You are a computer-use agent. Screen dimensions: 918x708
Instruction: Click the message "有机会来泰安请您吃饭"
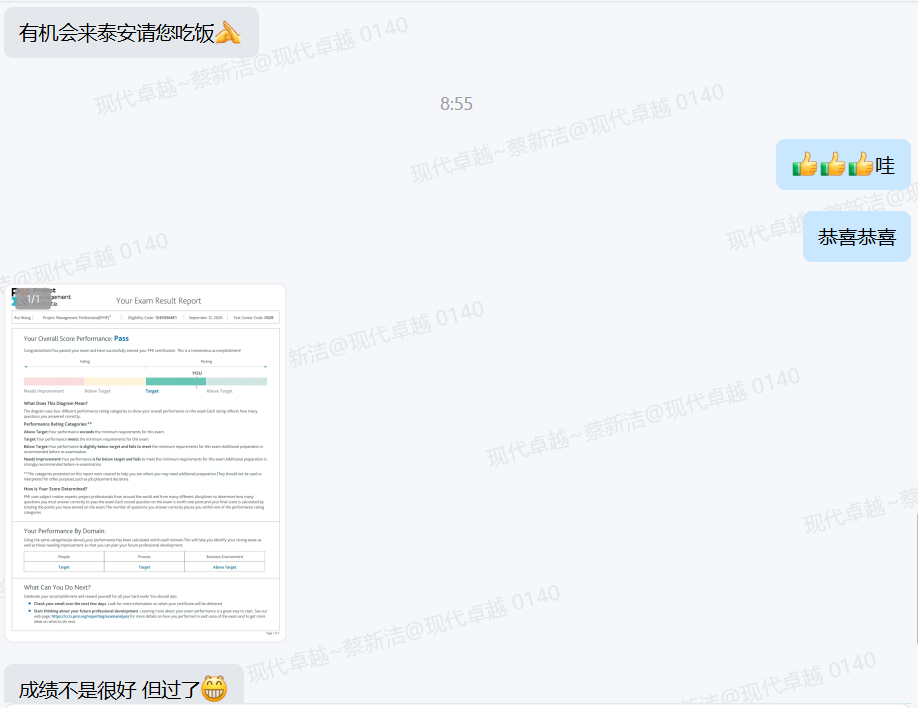131,33
